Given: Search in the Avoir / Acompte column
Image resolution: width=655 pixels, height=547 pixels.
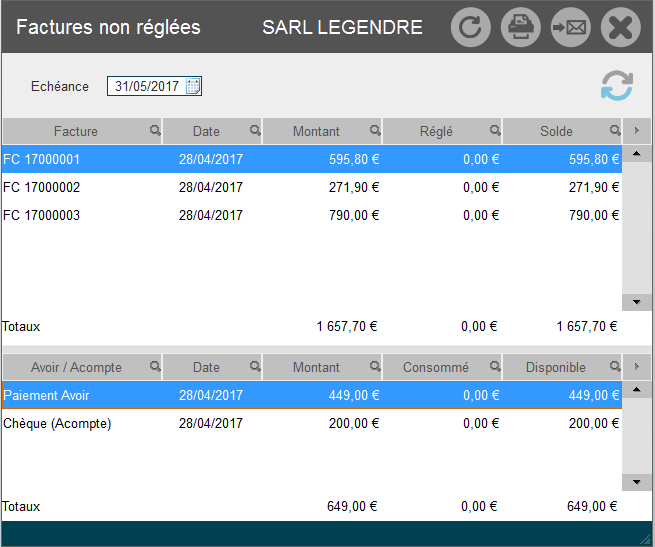Looking at the screenshot, I should (155, 367).
